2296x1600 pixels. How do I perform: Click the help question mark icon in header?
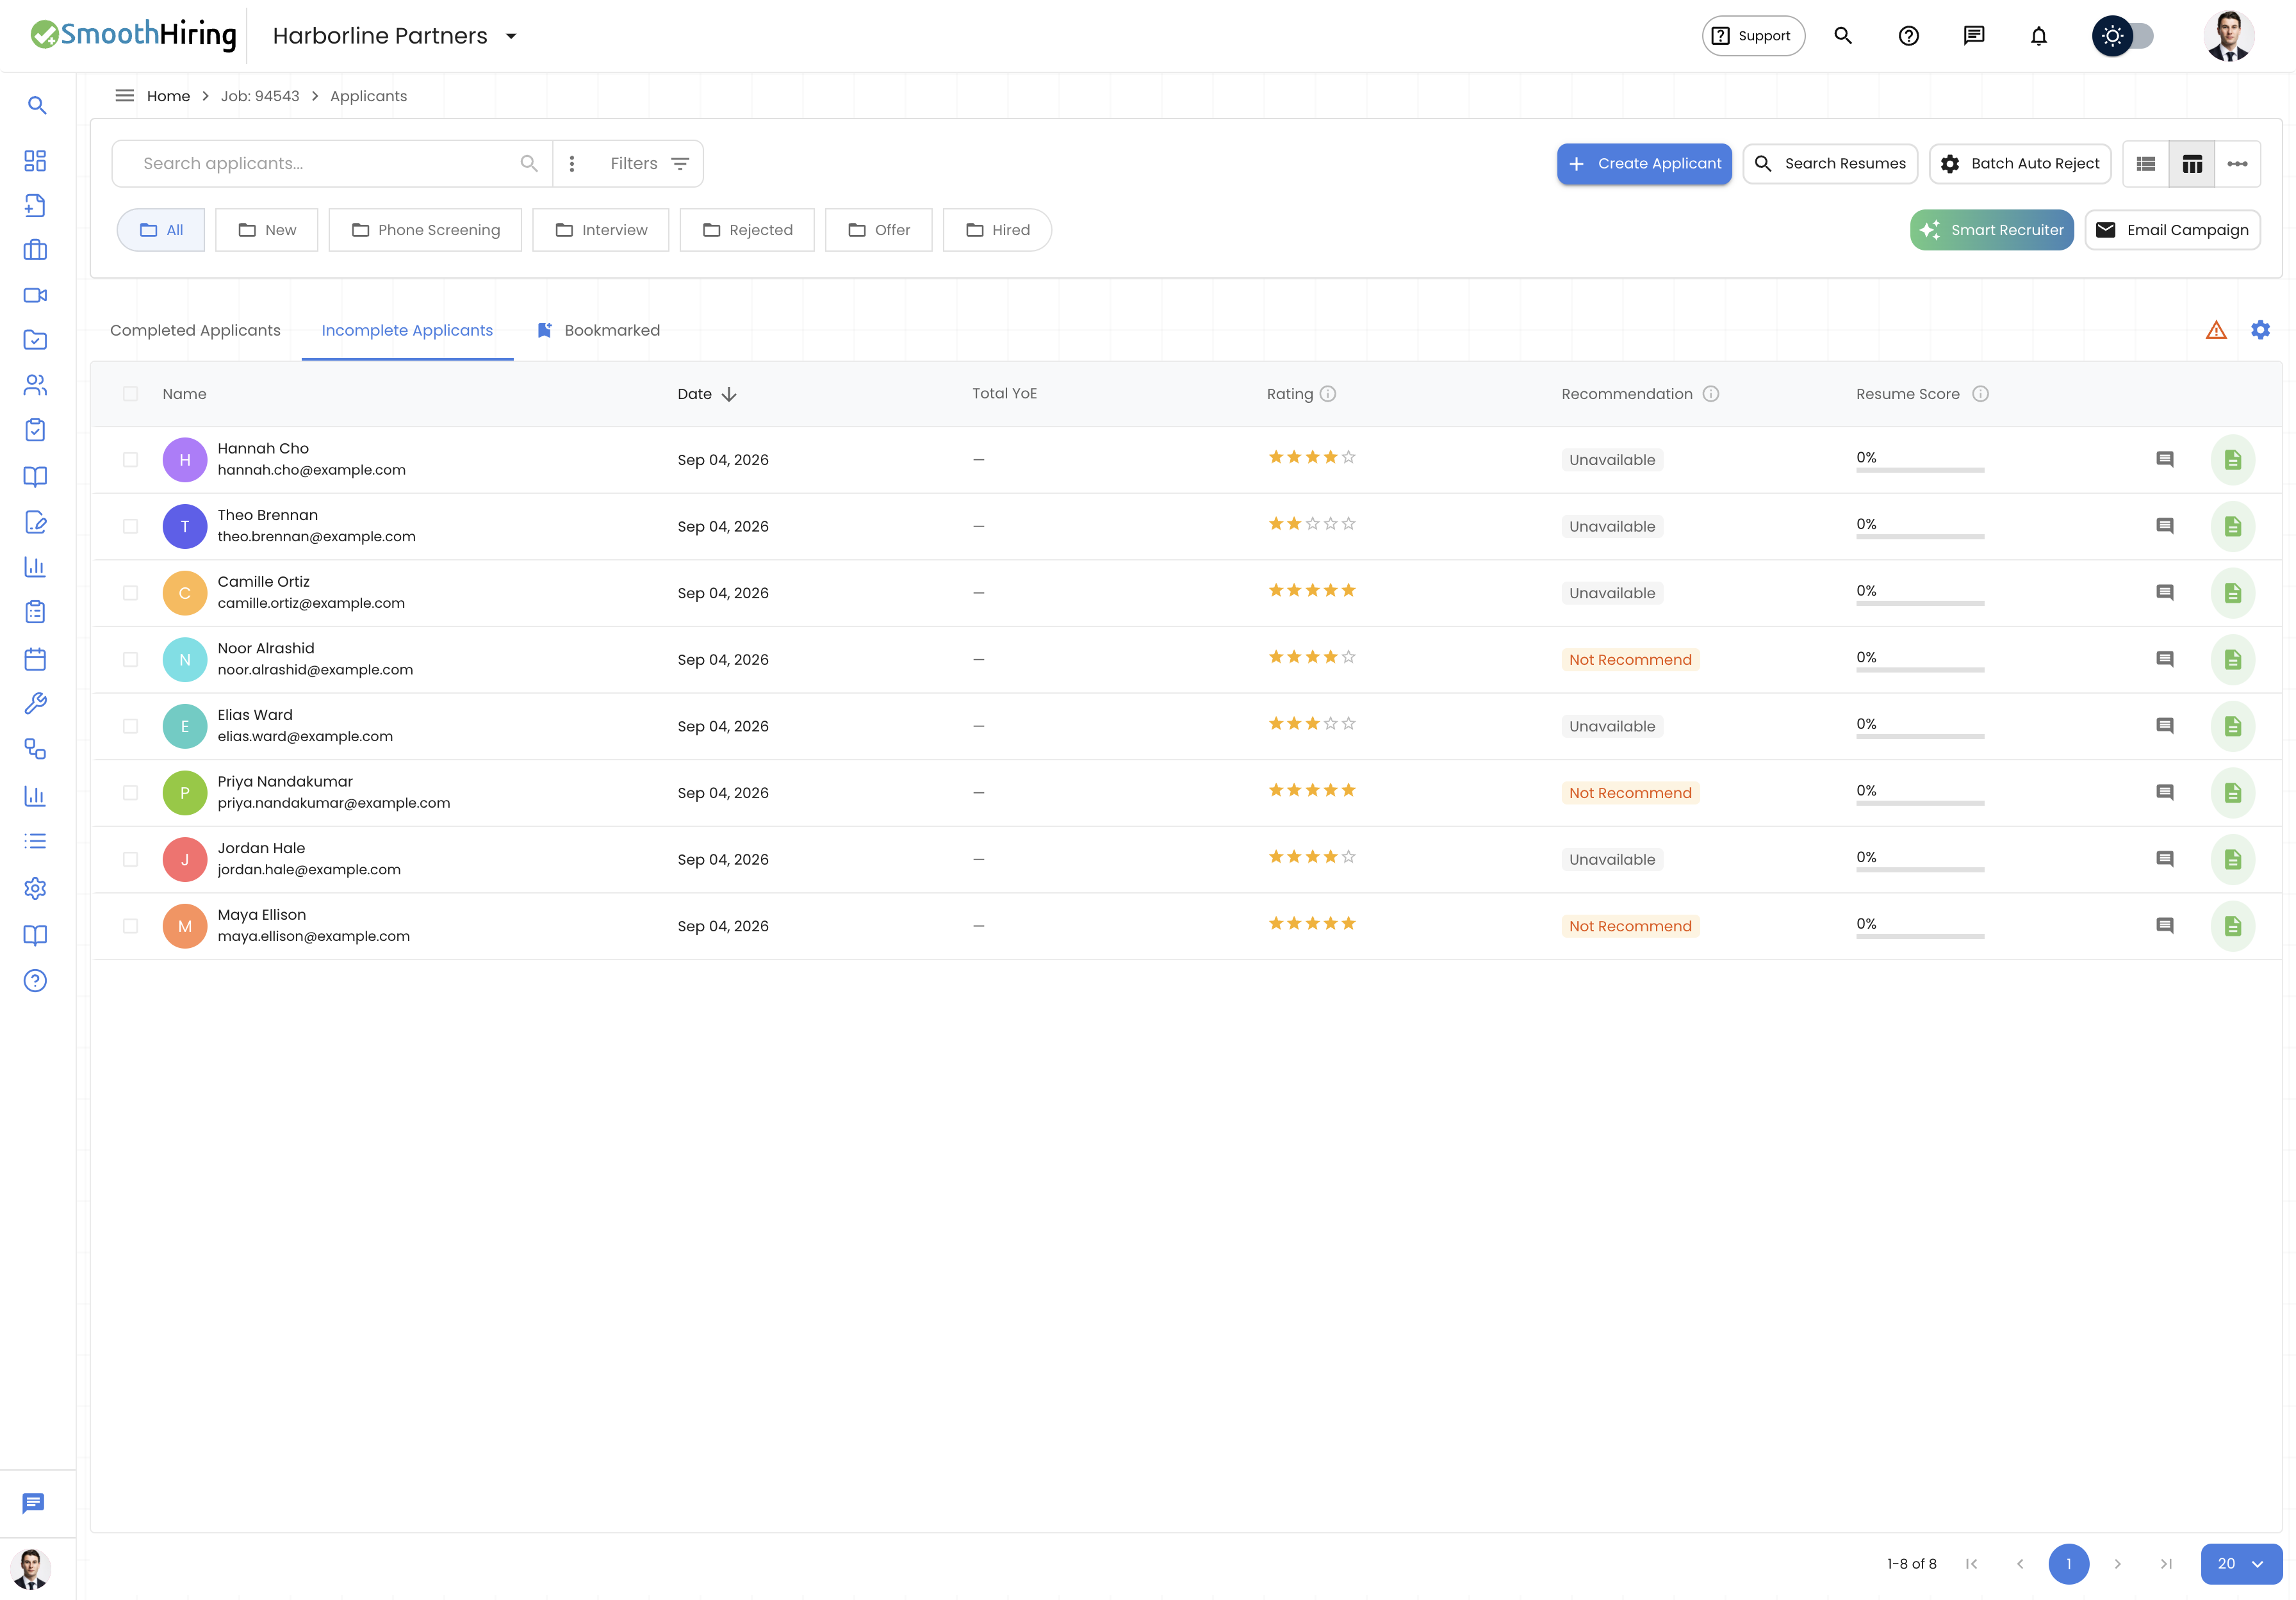pos(1908,36)
